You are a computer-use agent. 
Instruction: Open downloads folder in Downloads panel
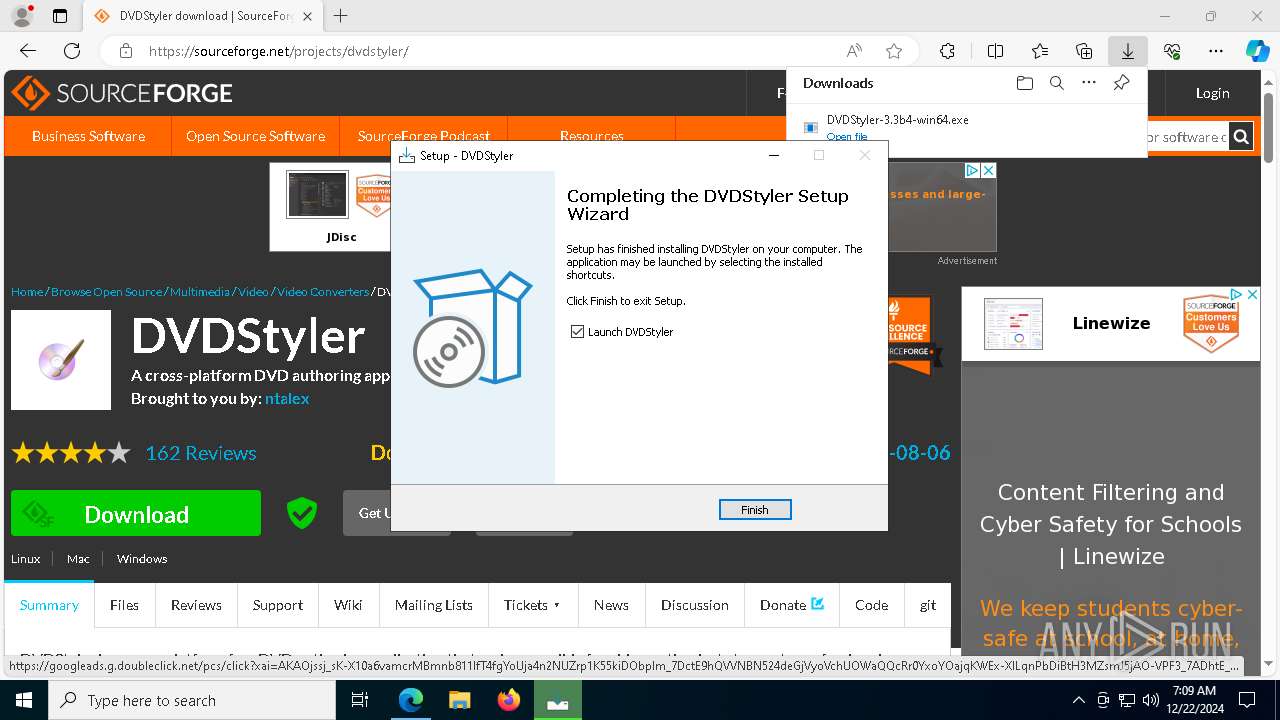point(1025,83)
